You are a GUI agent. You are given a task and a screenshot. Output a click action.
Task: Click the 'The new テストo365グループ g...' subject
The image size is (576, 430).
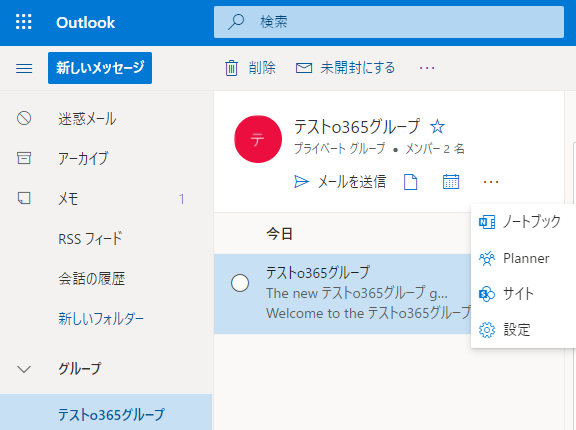coord(357,293)
